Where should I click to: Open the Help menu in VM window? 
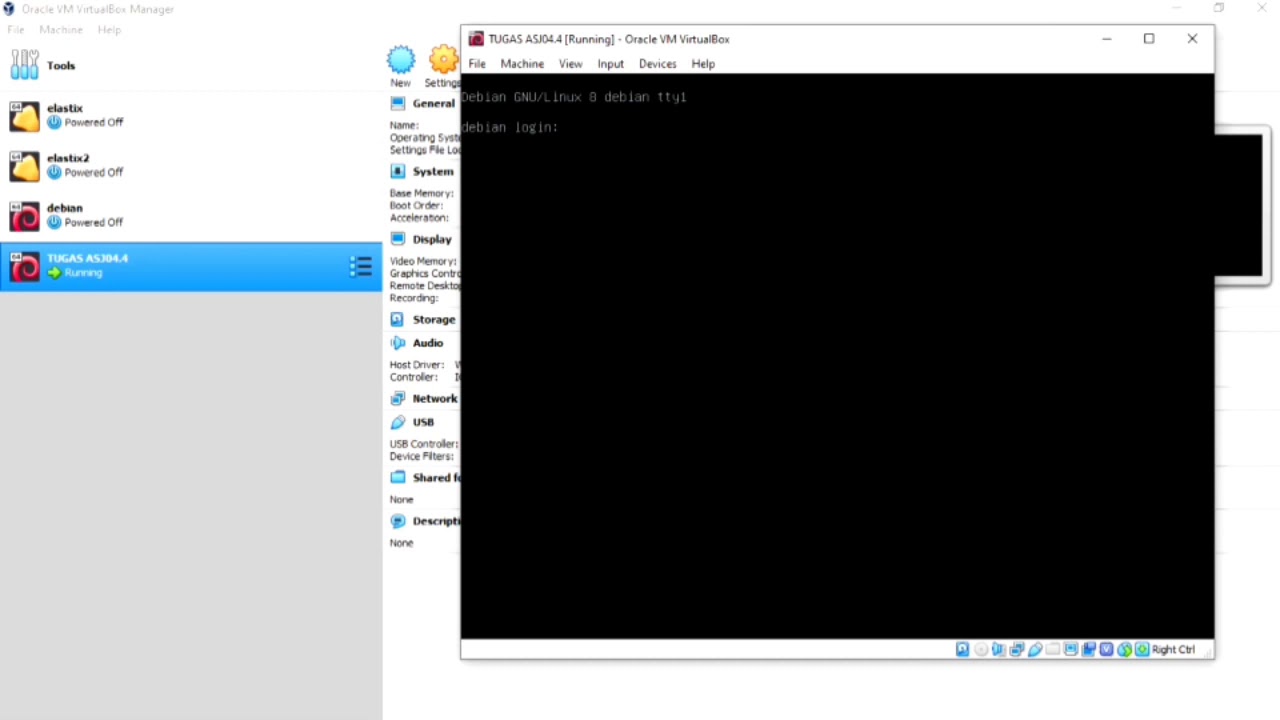coord(703,64)
